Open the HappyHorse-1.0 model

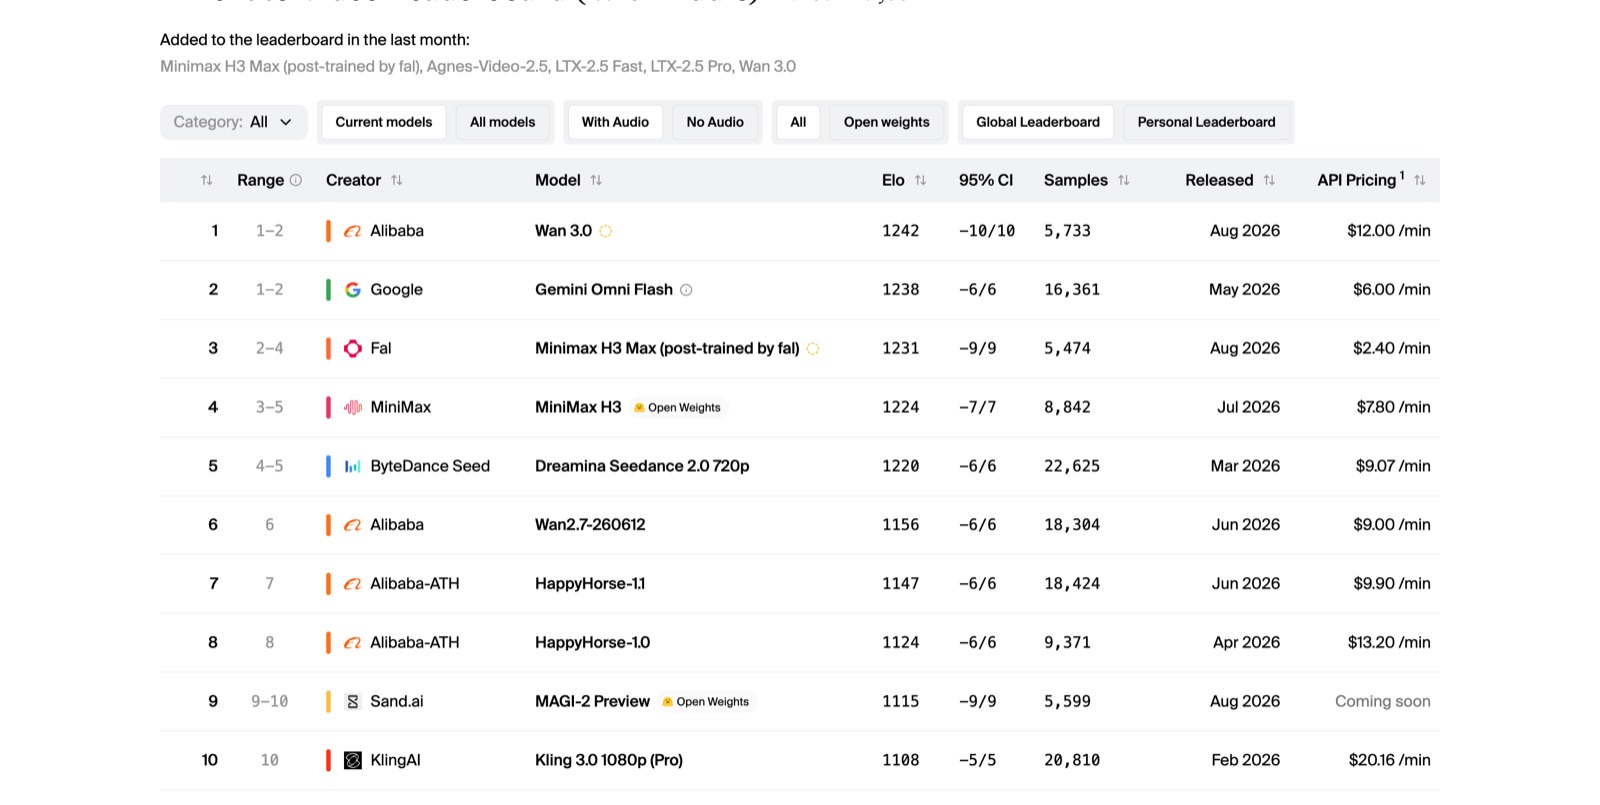[592, 643]
